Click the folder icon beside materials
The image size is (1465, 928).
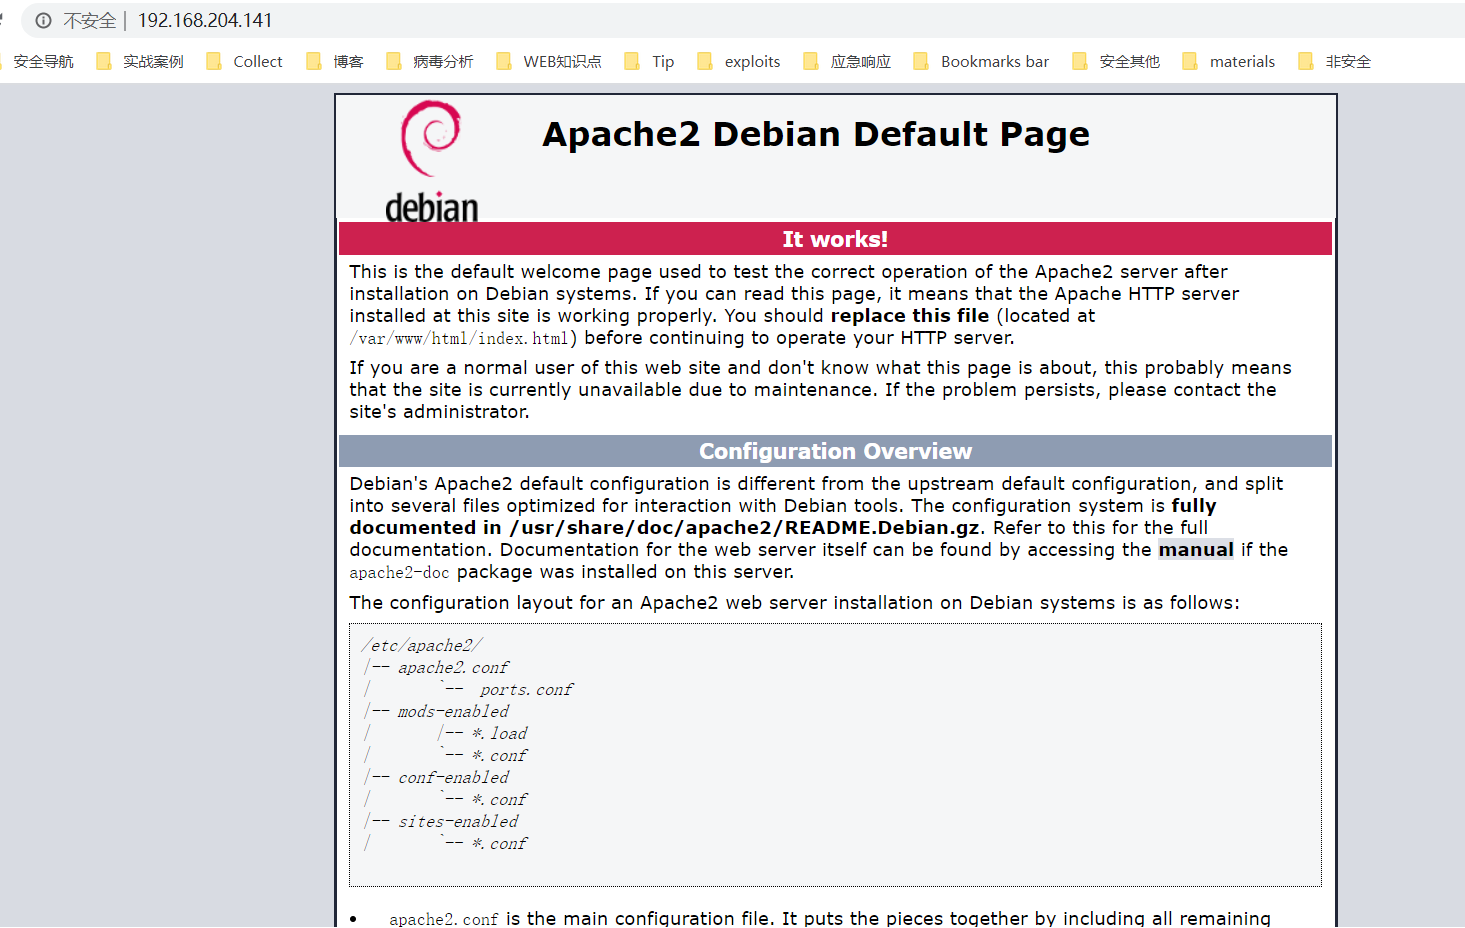click(1190, 61)
